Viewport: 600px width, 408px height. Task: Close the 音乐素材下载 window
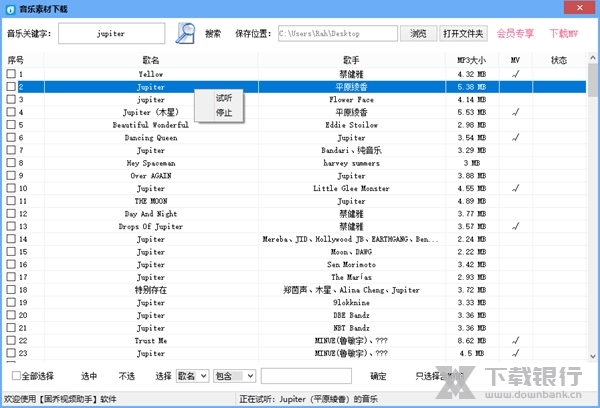click(x=580, y=8)
